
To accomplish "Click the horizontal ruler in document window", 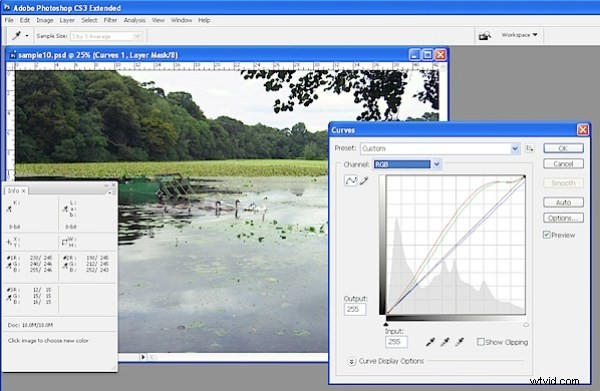I will point(227,66).
